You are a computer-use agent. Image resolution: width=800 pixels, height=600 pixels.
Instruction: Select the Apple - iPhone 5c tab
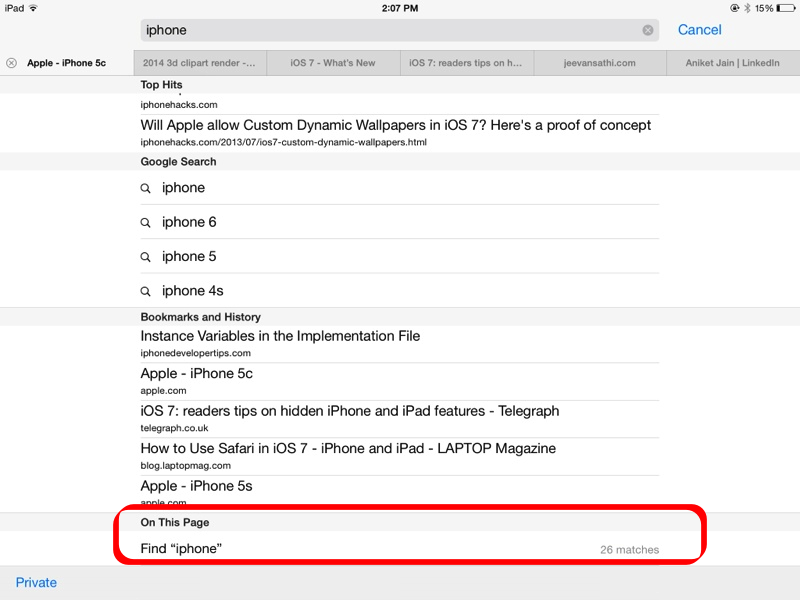[x=66, y=63]
